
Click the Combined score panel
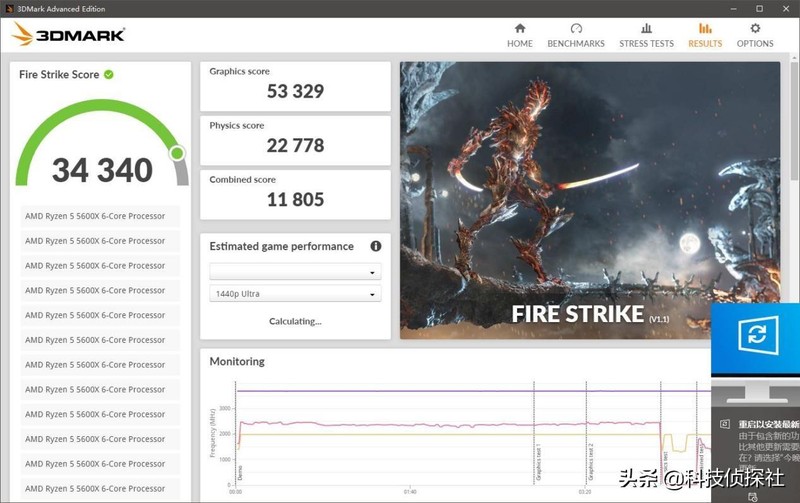coord(295,193)
